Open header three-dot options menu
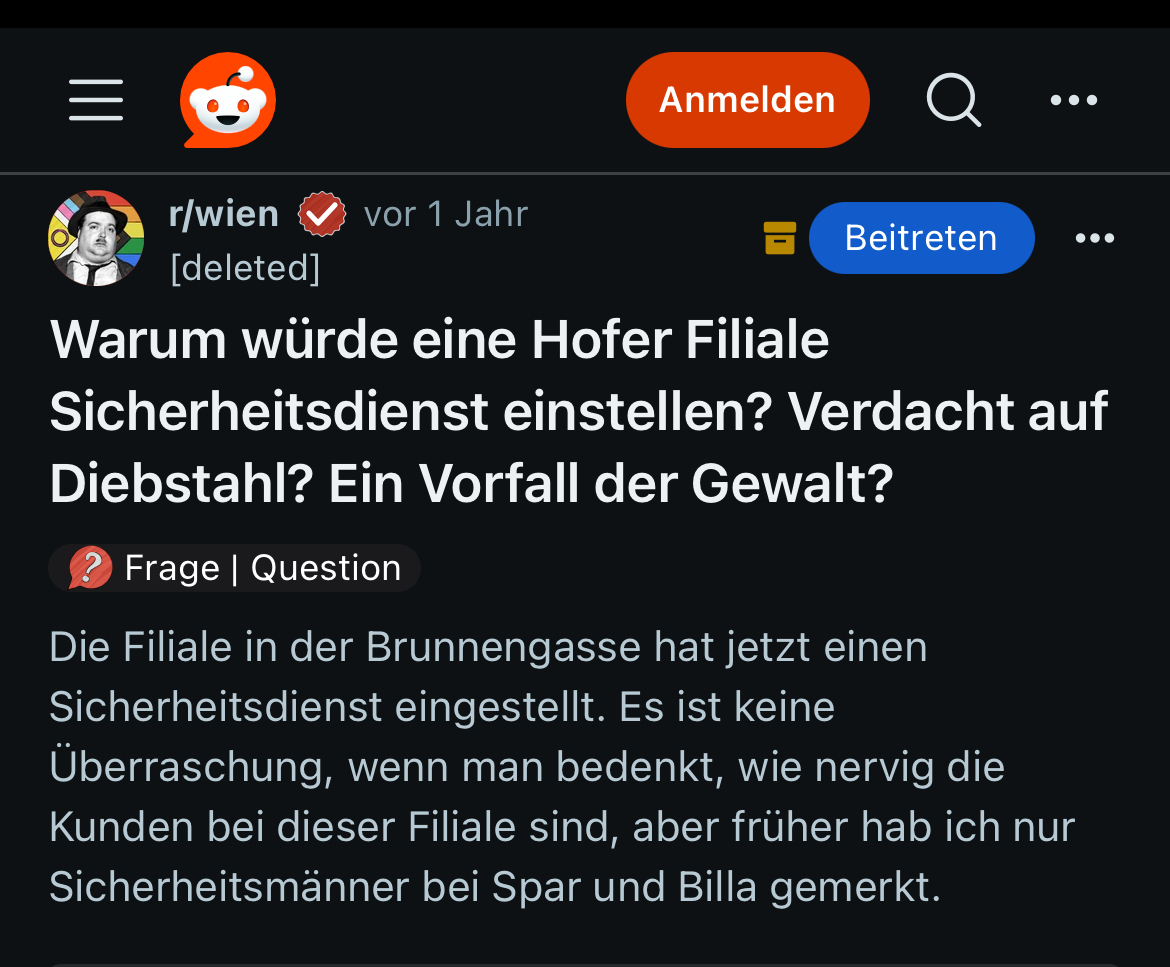 (1074, 100)
